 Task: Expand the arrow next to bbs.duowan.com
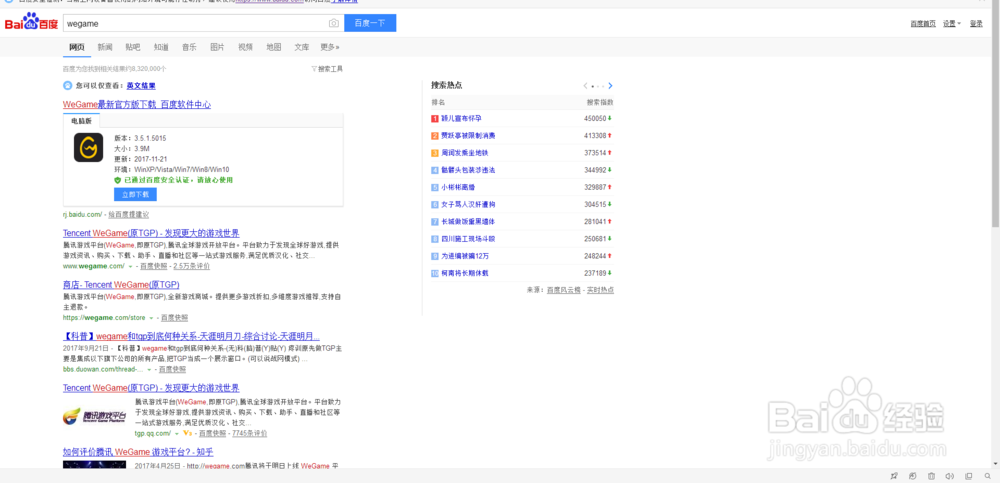tap(149, 369)
